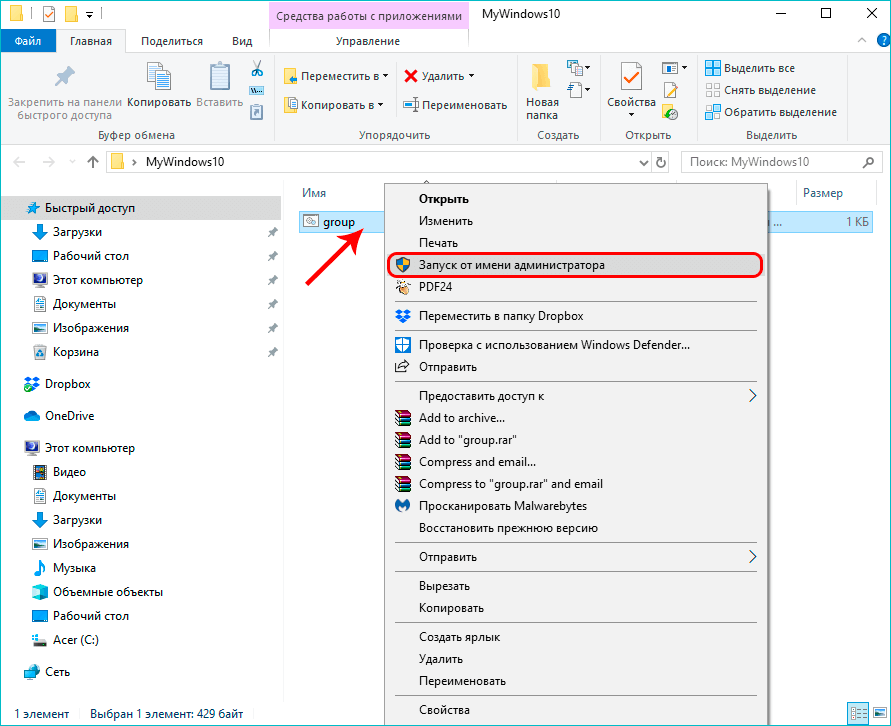Open the New item dropdown
891x726 pixels.
pos(578,68)
